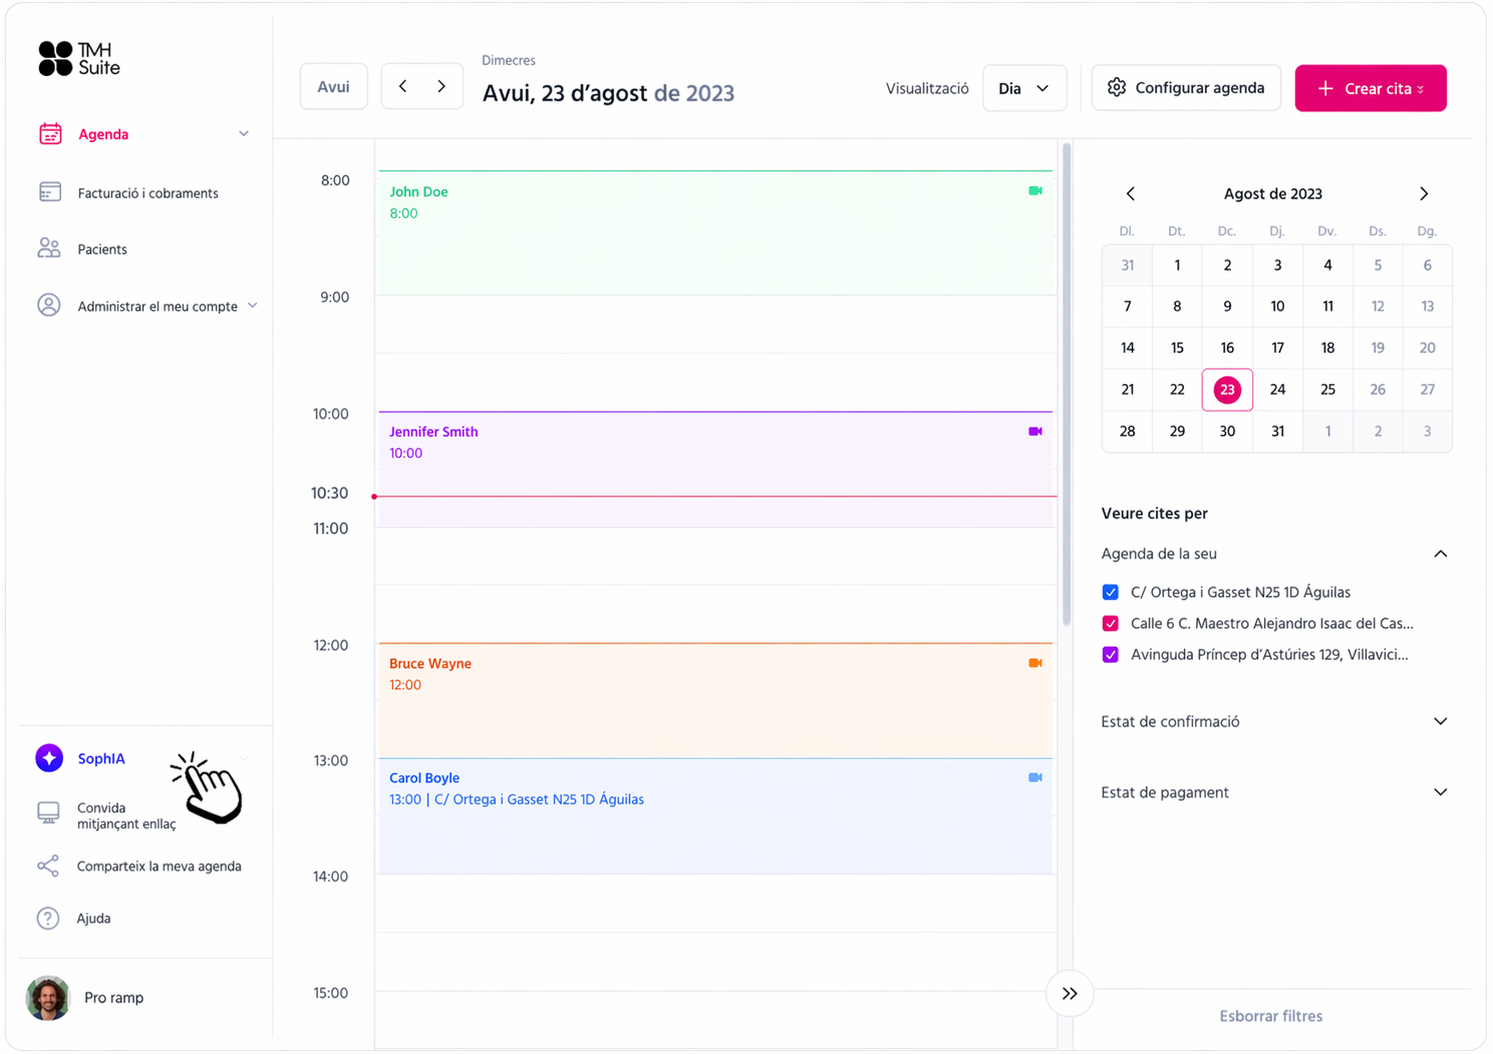Select day 10 in mini calendar
The width and height of the screenshot is (1493, 1054).
[x=1277, y=306]
